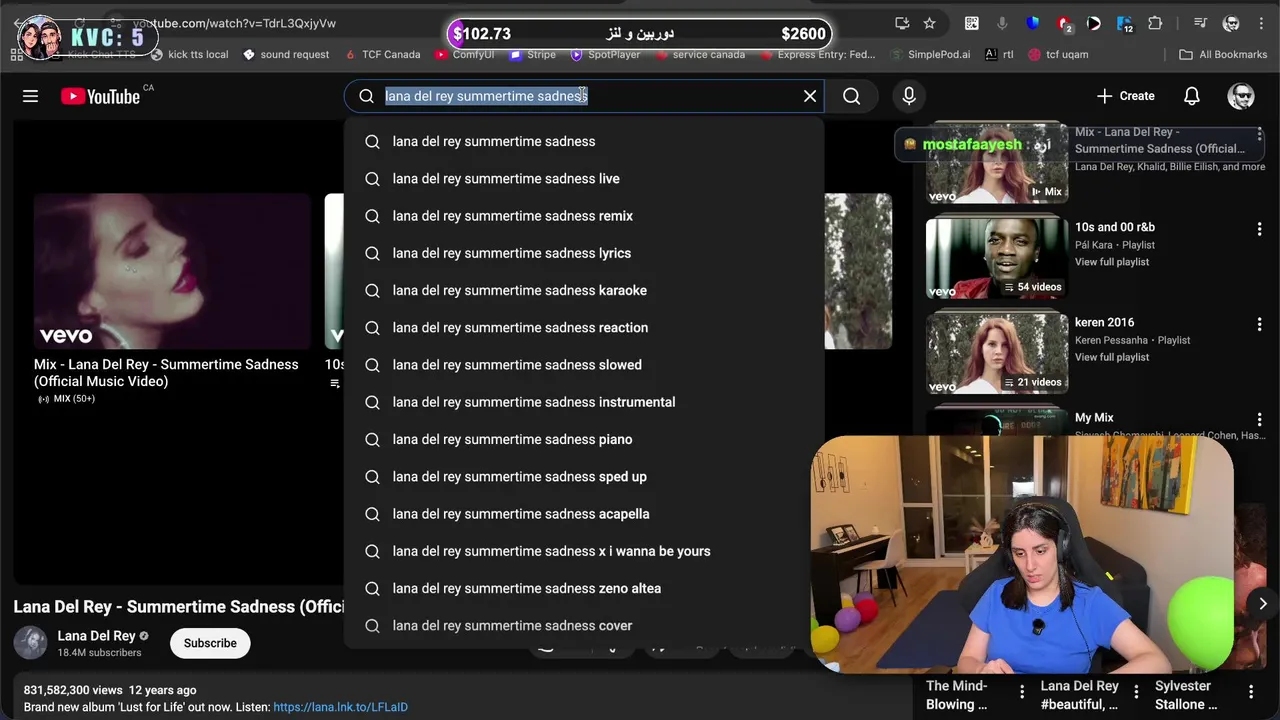Select "summertime sadness x i wanna be yours"
The image size is (1280, 720).
584,551
